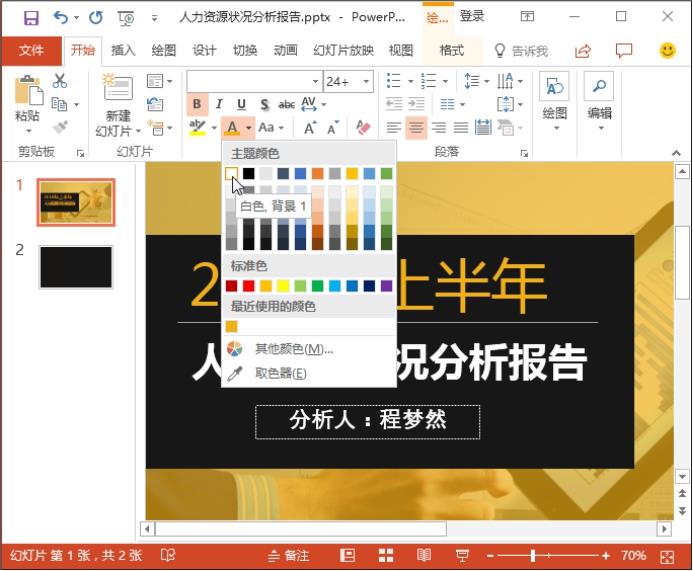
Task: Select white 白色, 背景 1 theme color
Action: 232,173
